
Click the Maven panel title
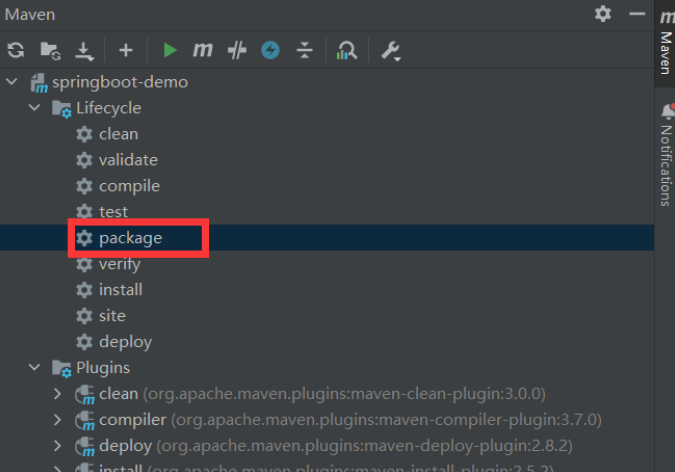[30, 14]
